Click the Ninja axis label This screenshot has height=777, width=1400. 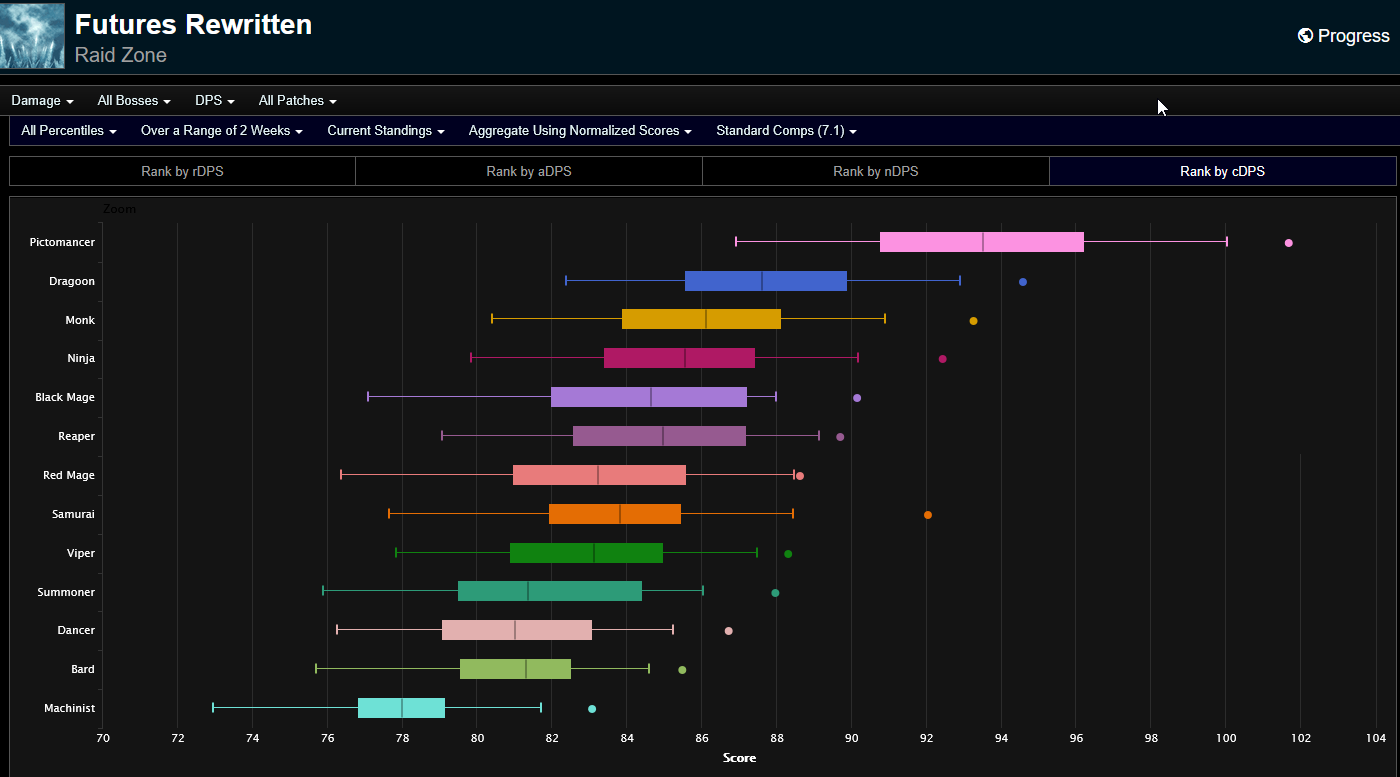click(81, 359)
